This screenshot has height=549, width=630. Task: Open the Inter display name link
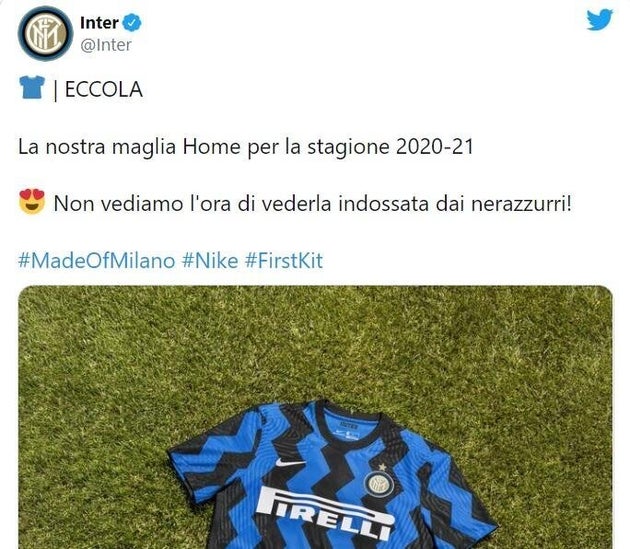pos(99,23)
